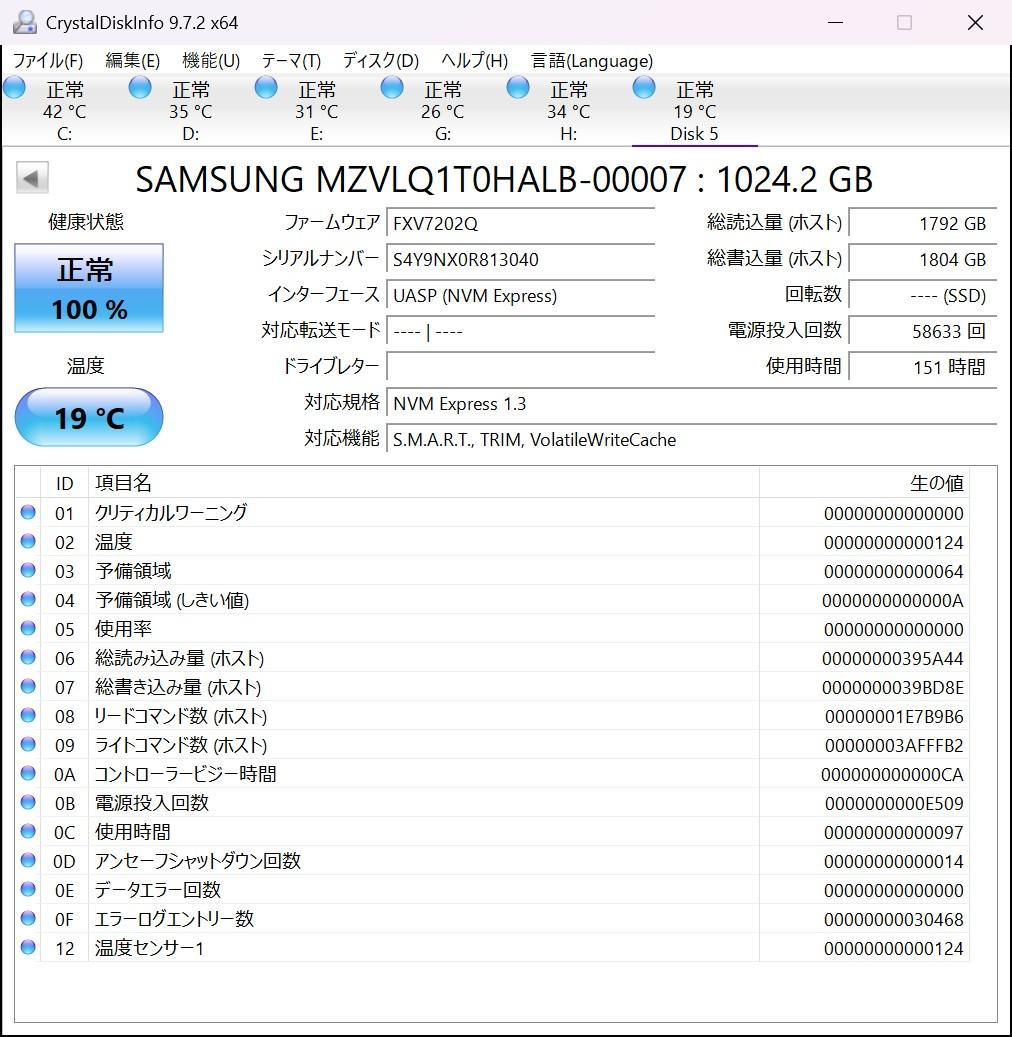Click the firmware field showing FXV7202Q
This screenshot has width=1012, height=1037.
(520, 223)
